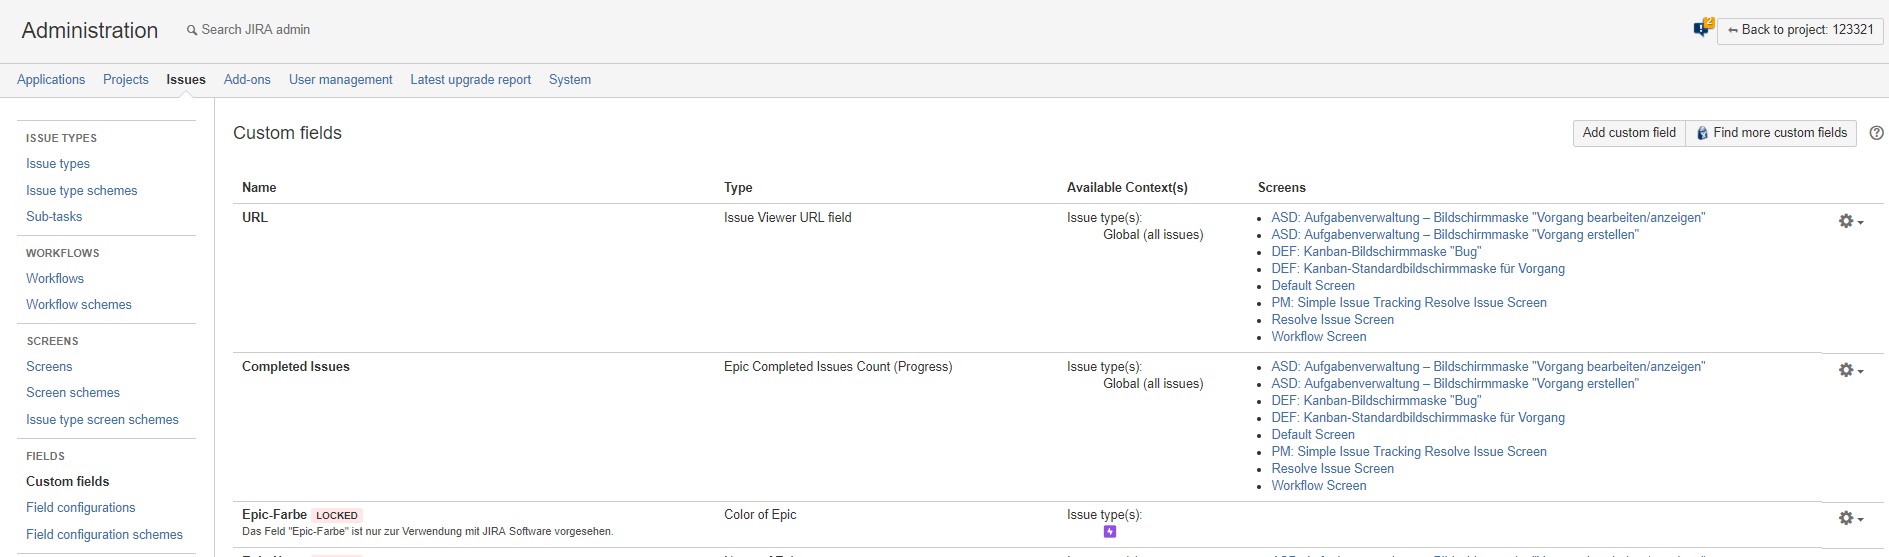
Task: Click the feedback notification icon
Action: point(1702,29)
